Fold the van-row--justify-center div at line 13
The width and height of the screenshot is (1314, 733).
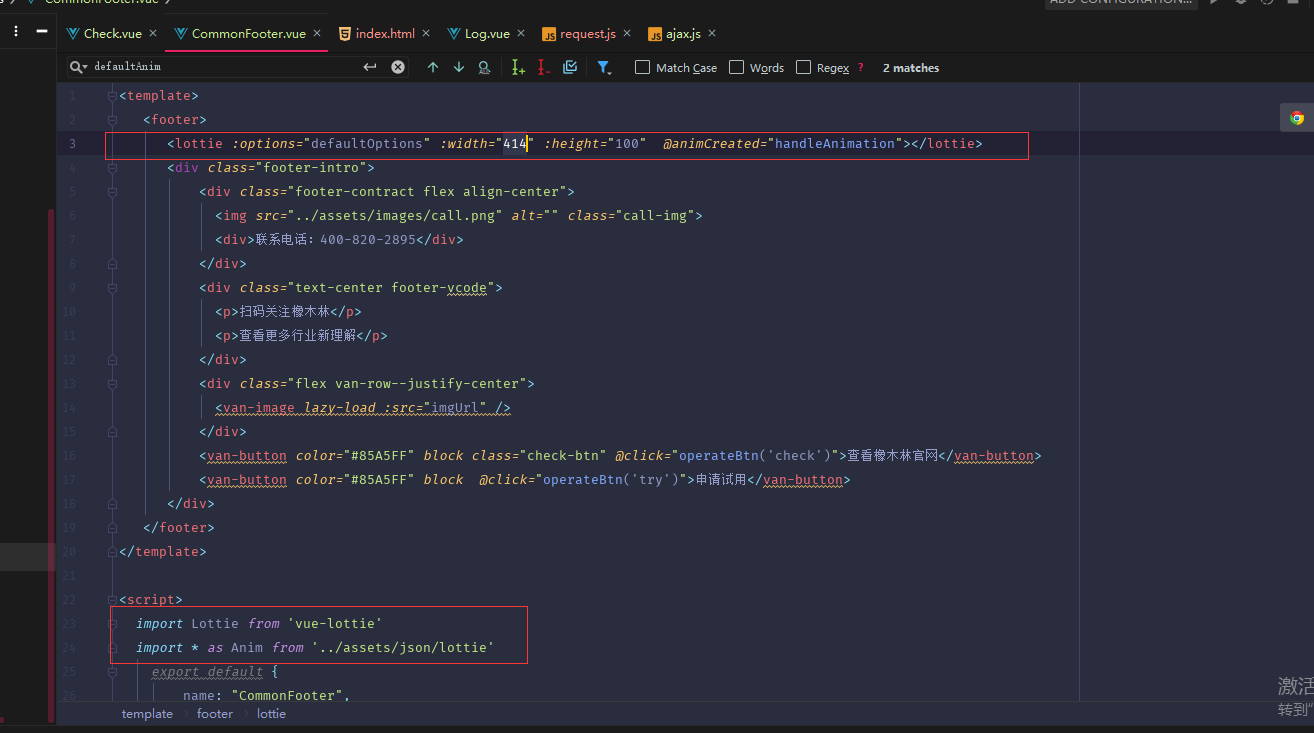pyautogui.click(x=112, y=384)
